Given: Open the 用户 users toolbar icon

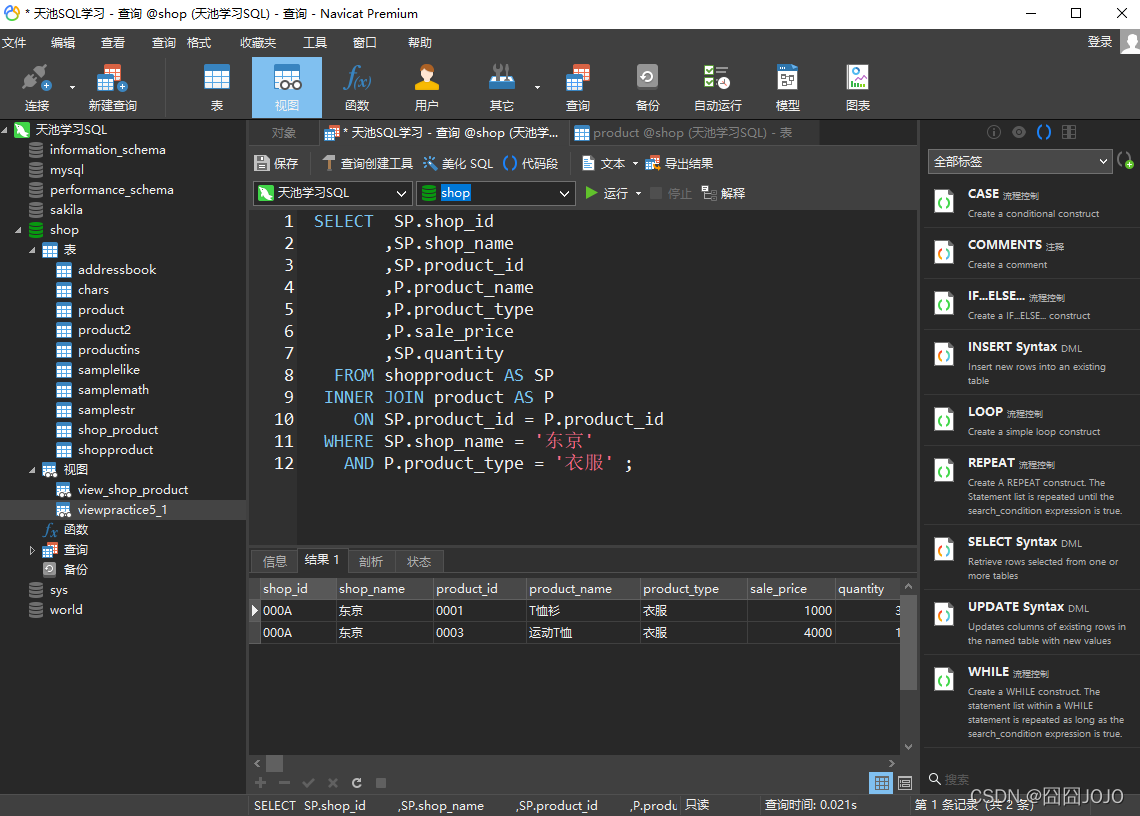Looking at the screenshot, I should [427, 87].
